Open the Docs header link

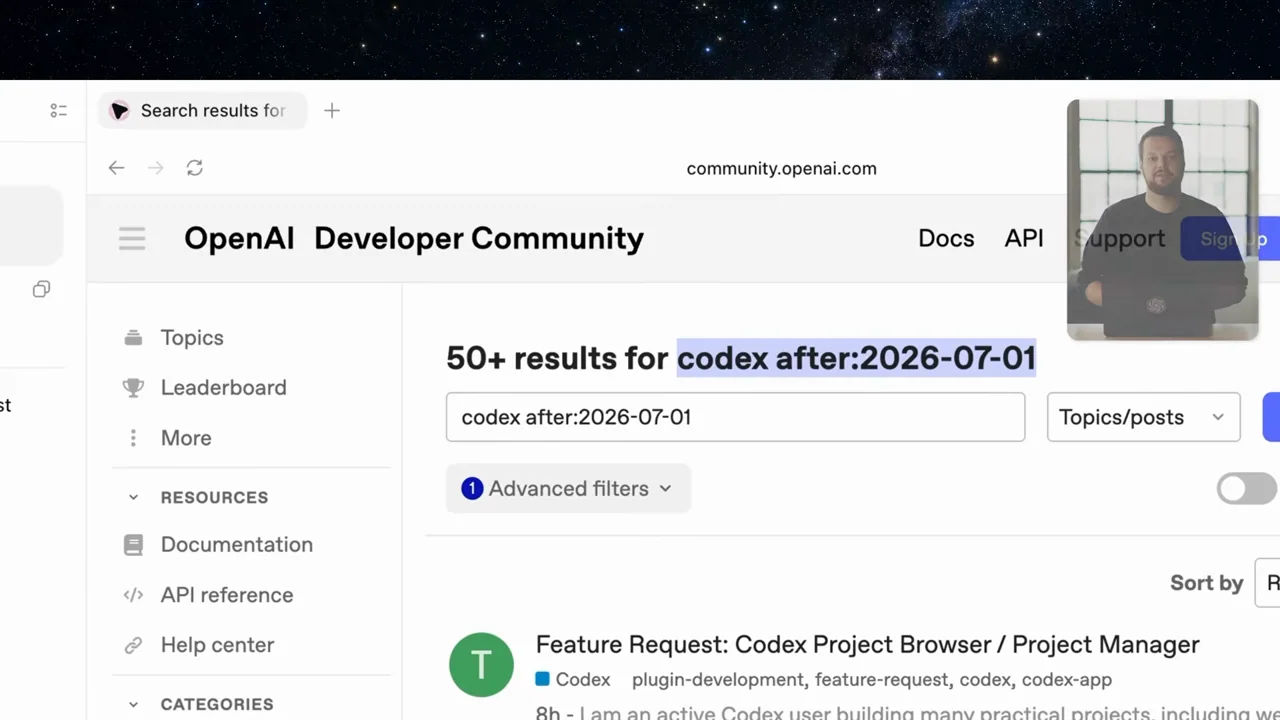coord(946,238)
